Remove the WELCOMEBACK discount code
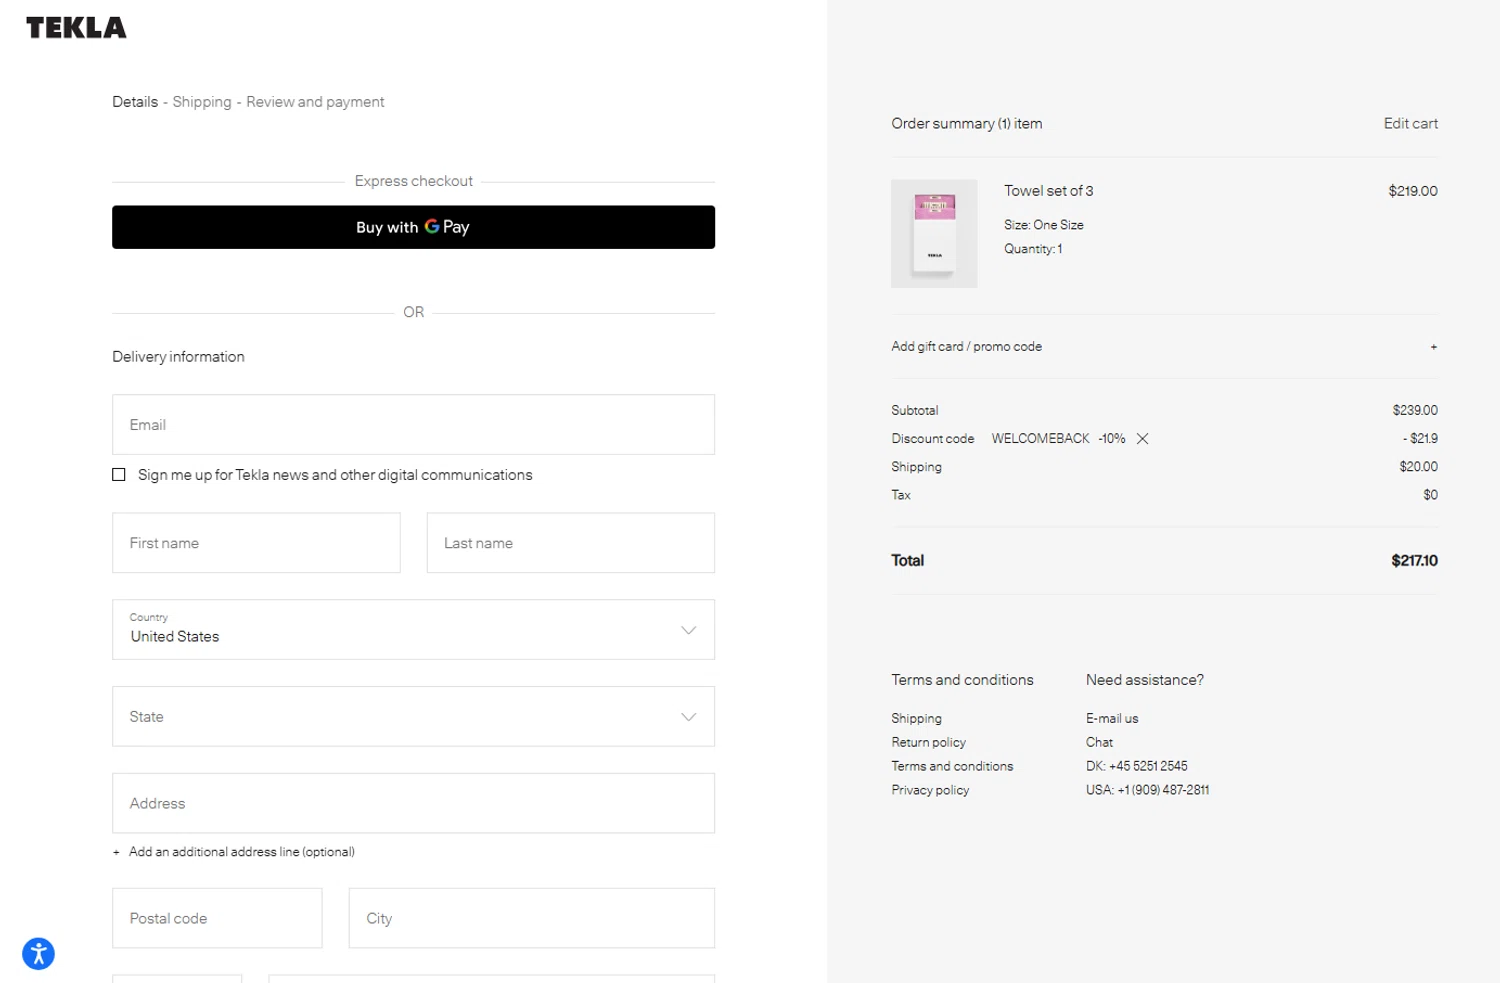 click(1142, 439)
